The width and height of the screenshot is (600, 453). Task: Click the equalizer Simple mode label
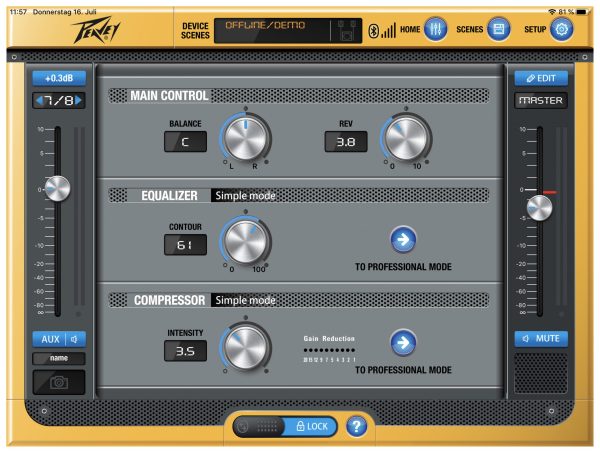245,196
